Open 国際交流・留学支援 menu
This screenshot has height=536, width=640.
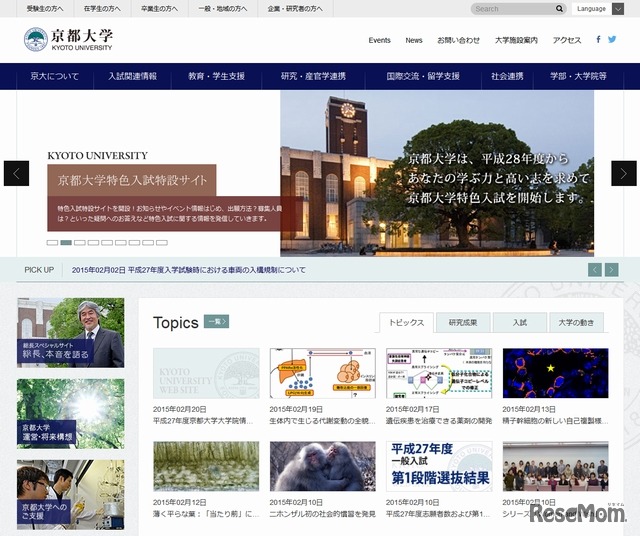pos(423,76)
